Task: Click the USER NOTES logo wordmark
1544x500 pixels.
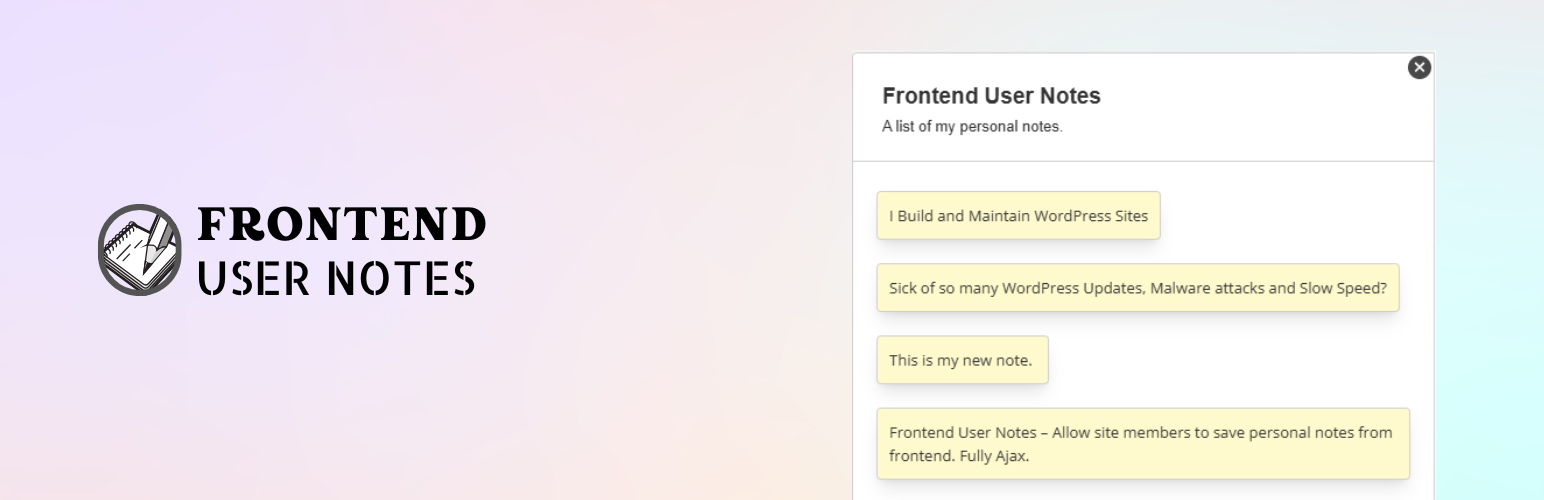Action: point(336,278)
